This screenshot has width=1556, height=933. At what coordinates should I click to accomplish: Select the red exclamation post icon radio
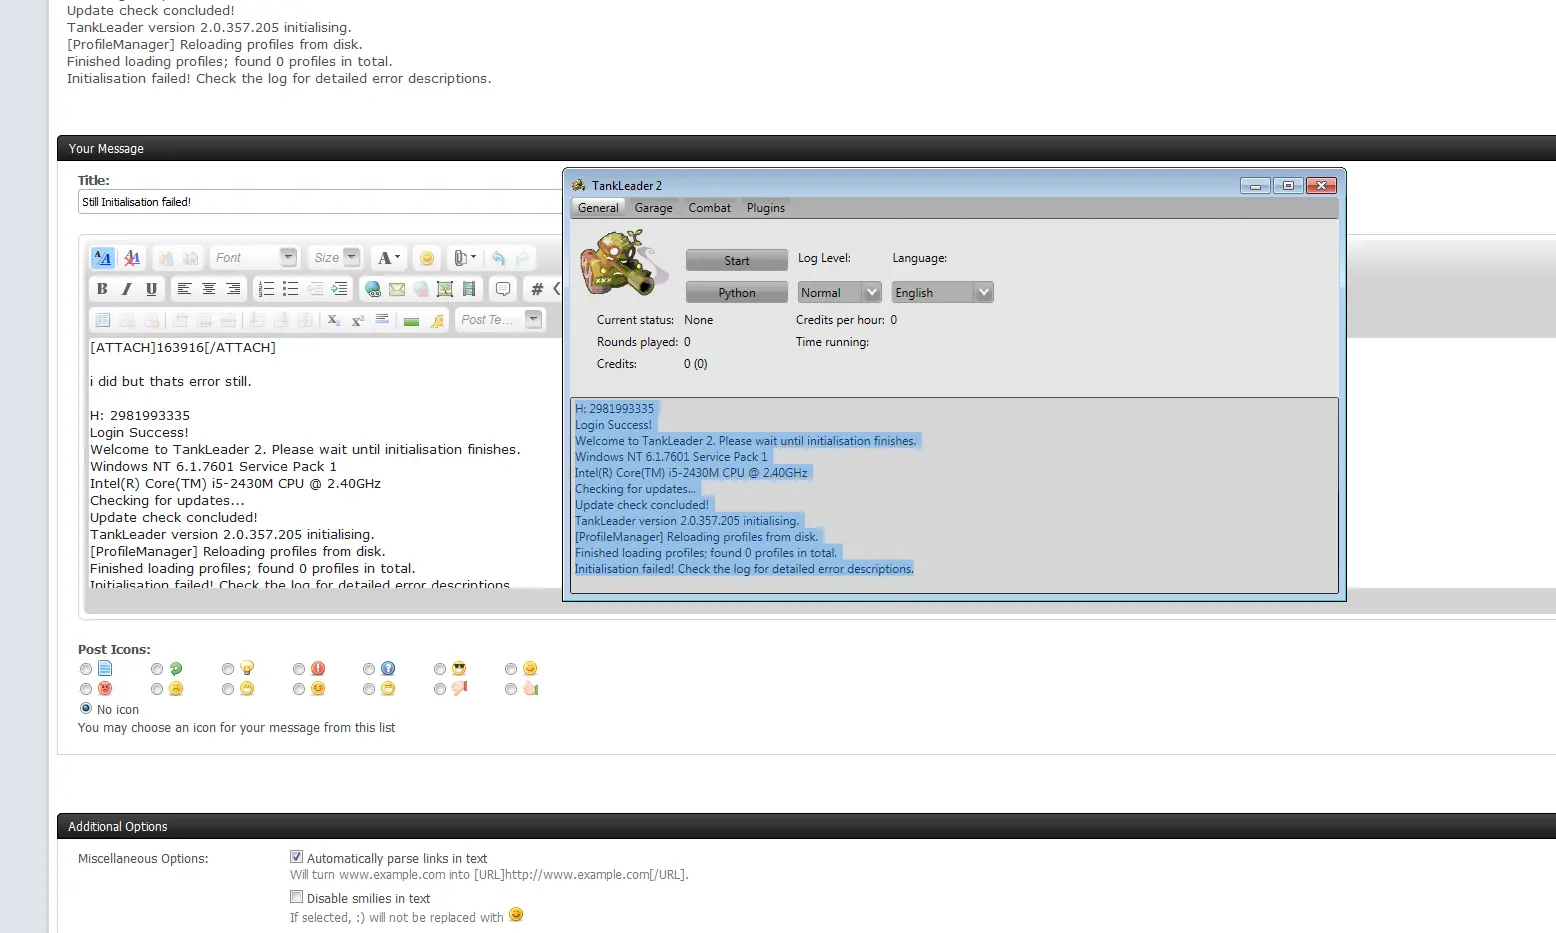pos(299,669)
